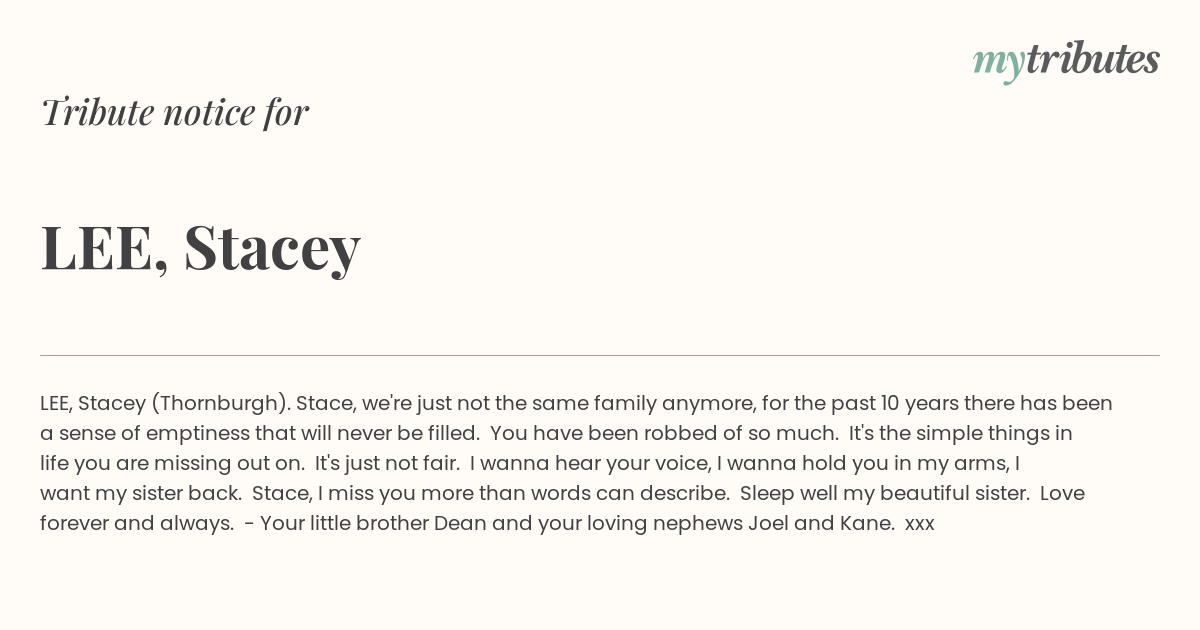Click 'Joel and Kane' nephews' names
Viewport: 1200px width, 630px height.
click(x=820, y=524)
